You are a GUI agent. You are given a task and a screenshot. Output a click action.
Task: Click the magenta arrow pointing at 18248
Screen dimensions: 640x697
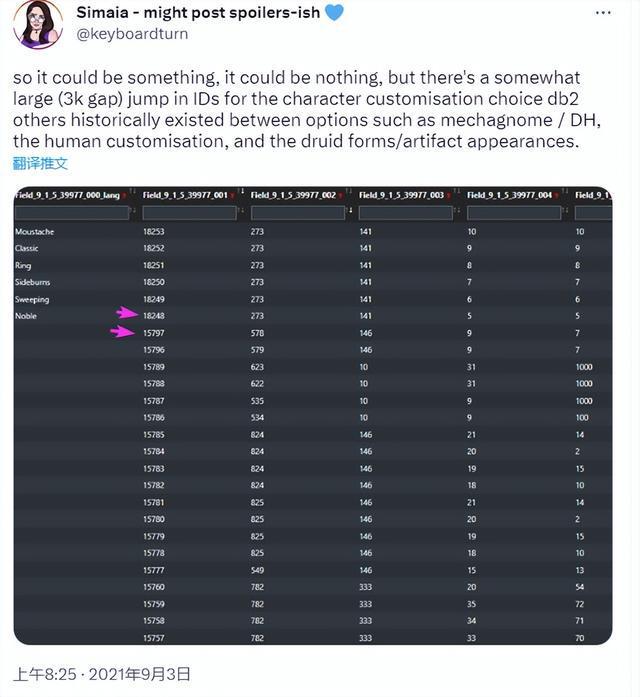coord(128,313)
